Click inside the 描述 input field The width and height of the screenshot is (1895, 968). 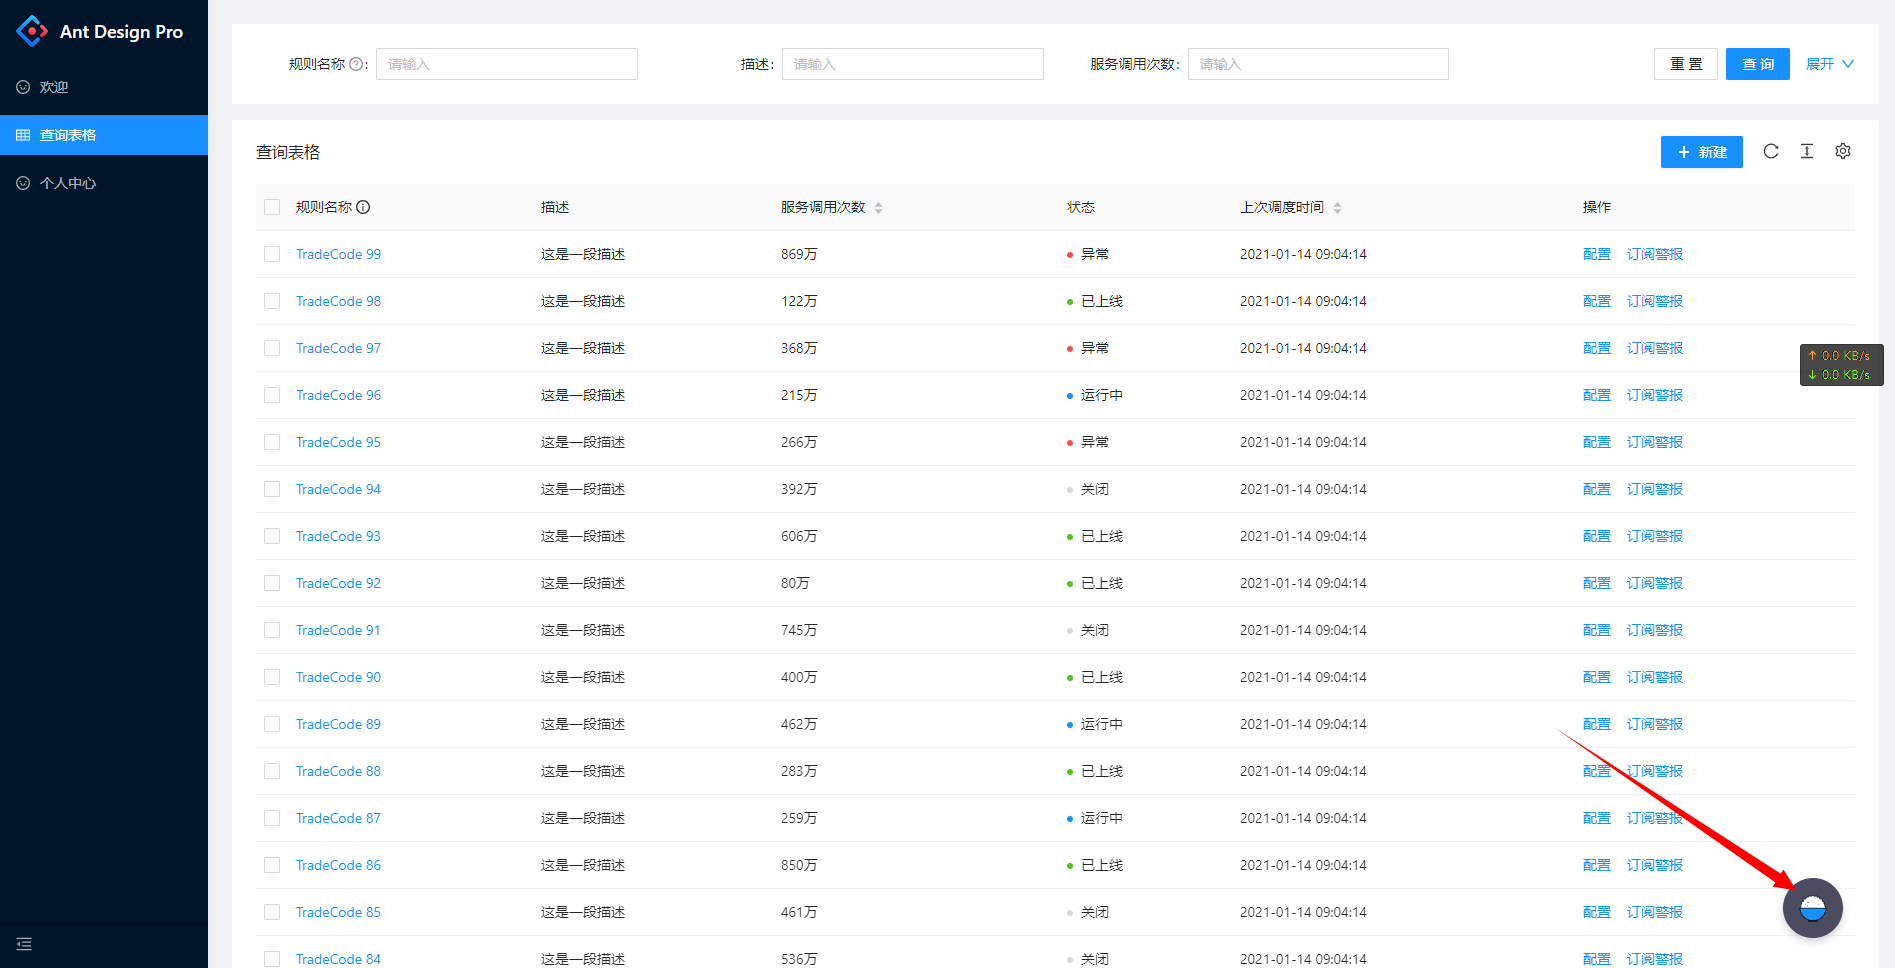point(912,63)
